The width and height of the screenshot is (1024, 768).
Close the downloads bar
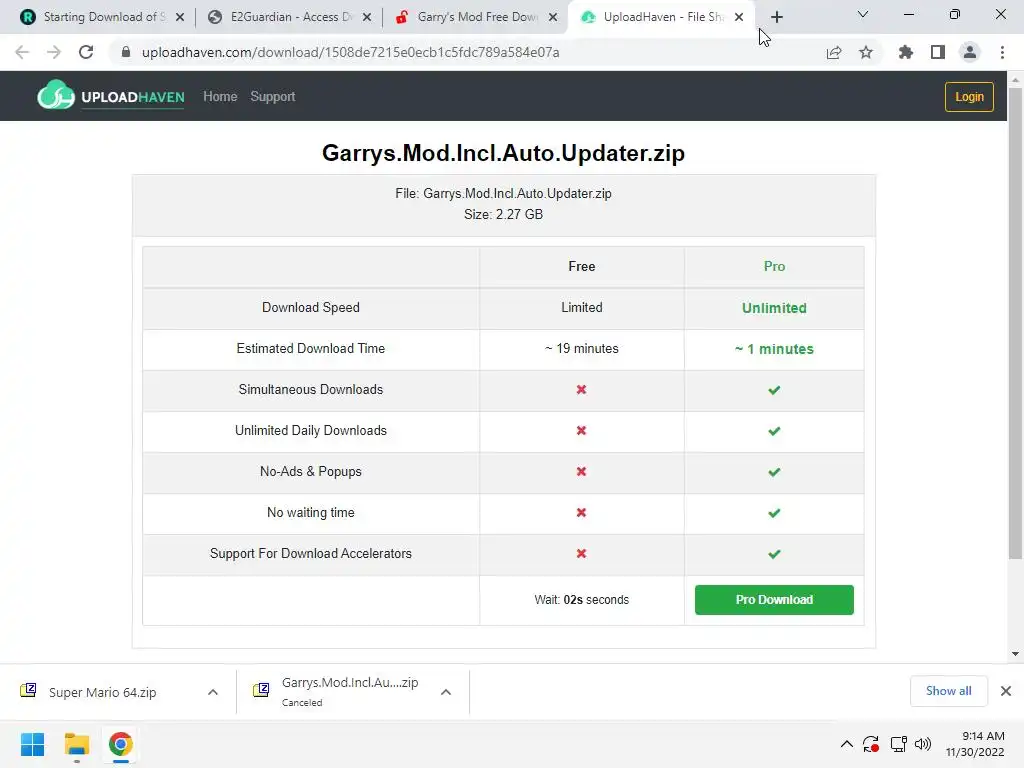(1006, 691)
